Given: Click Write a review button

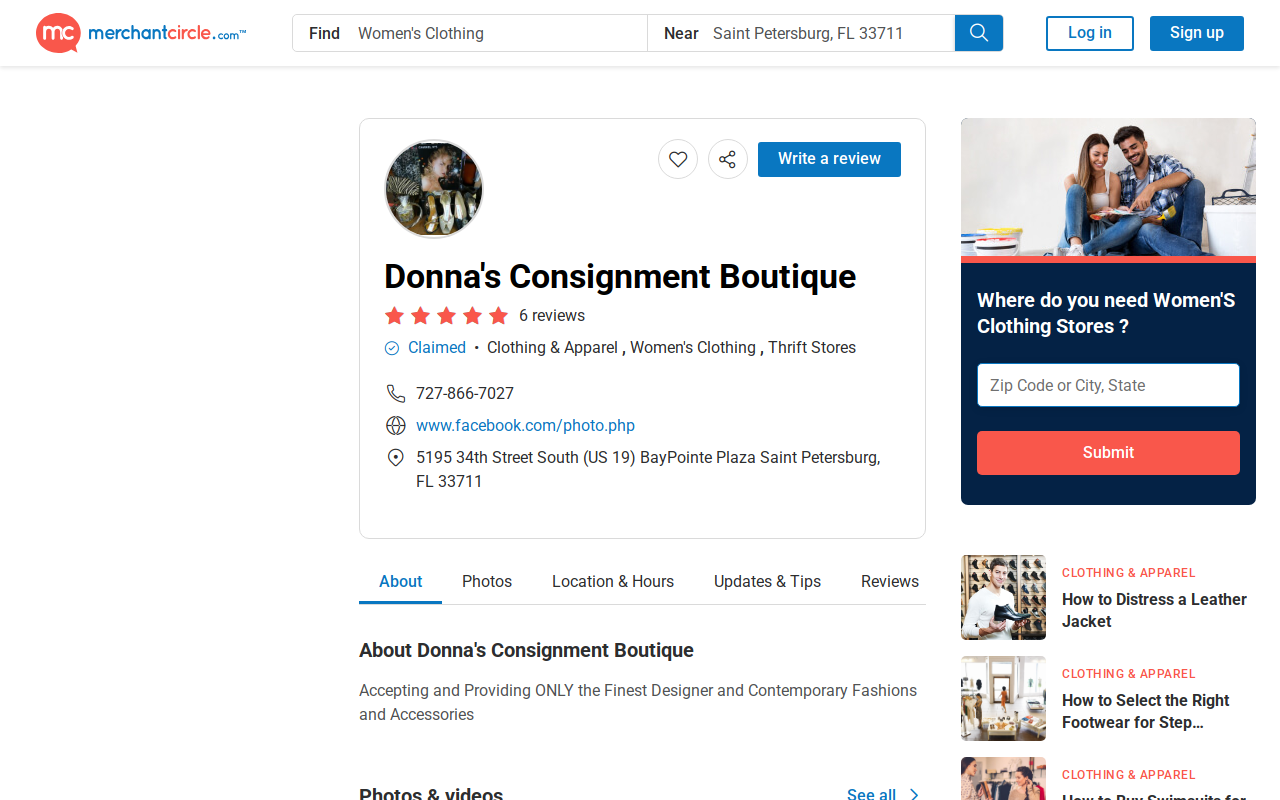Looking at the screenshot, I should [829, 159].
